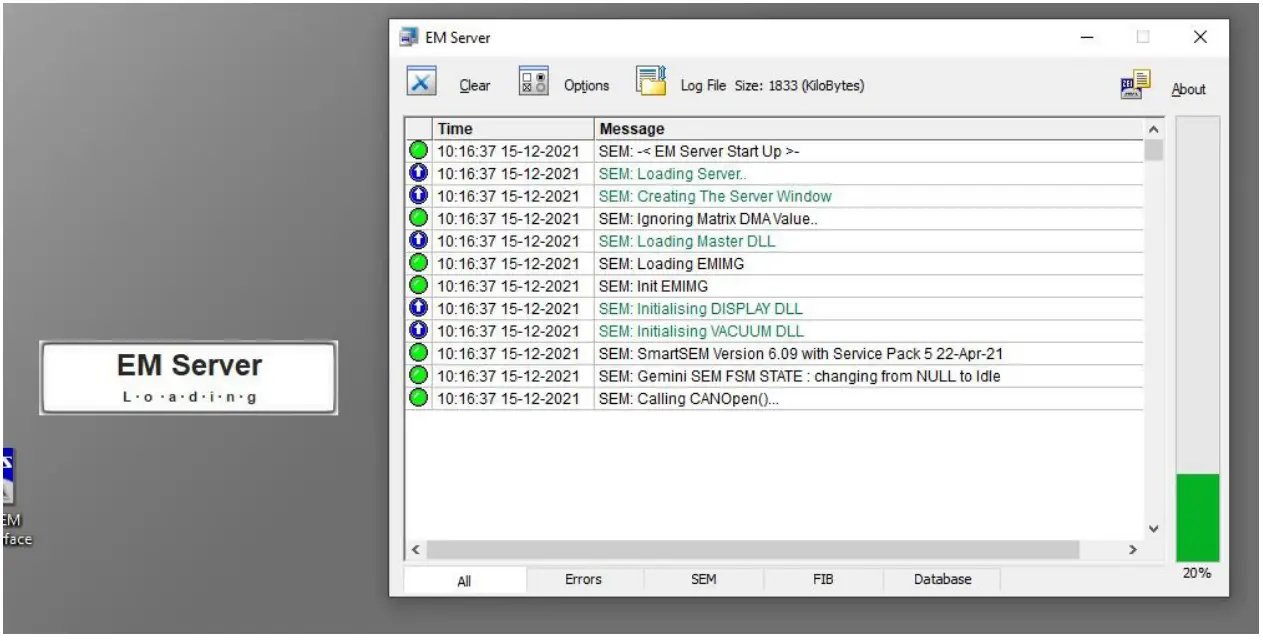
Task: Click the Time column header
Action: [x=455, y=129]
